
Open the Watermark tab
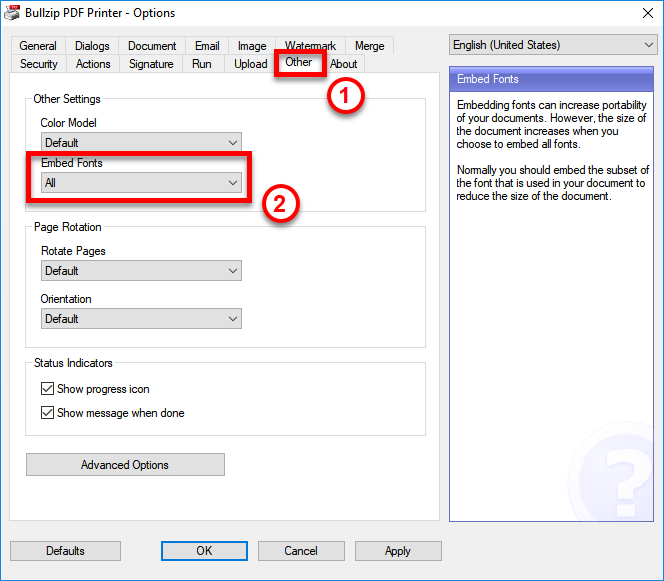[310, 46]
